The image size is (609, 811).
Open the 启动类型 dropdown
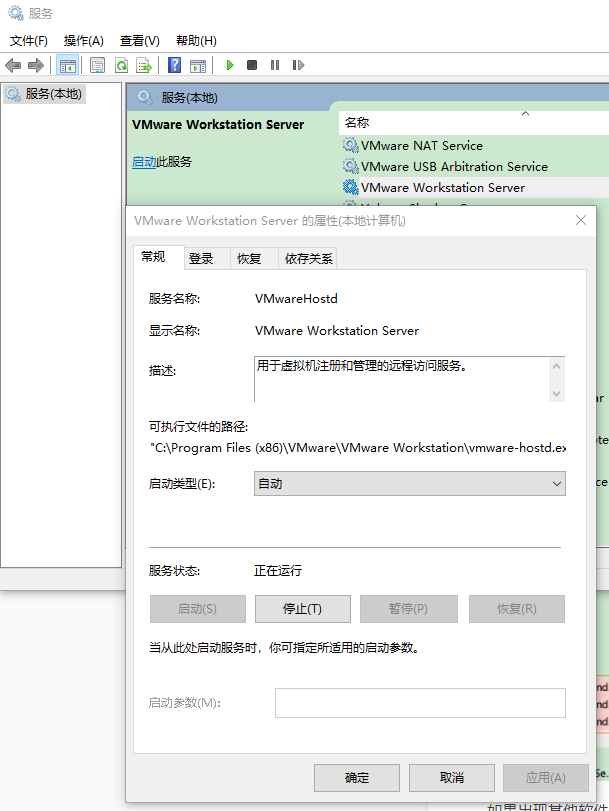tap(410, 484)
